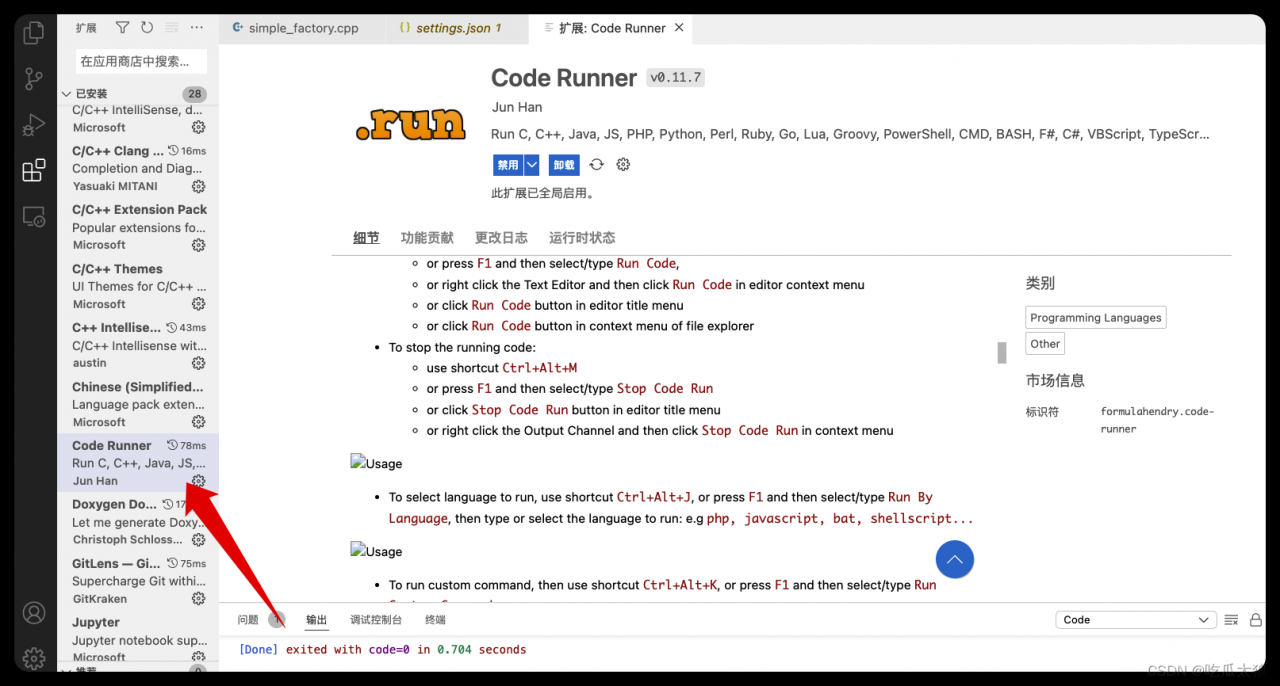Open gear menu for C/C++ Extension Pack
Image resolution: width=1280 pixels, height=686 pixels.
pyautogui.click(x=198, y=245)
